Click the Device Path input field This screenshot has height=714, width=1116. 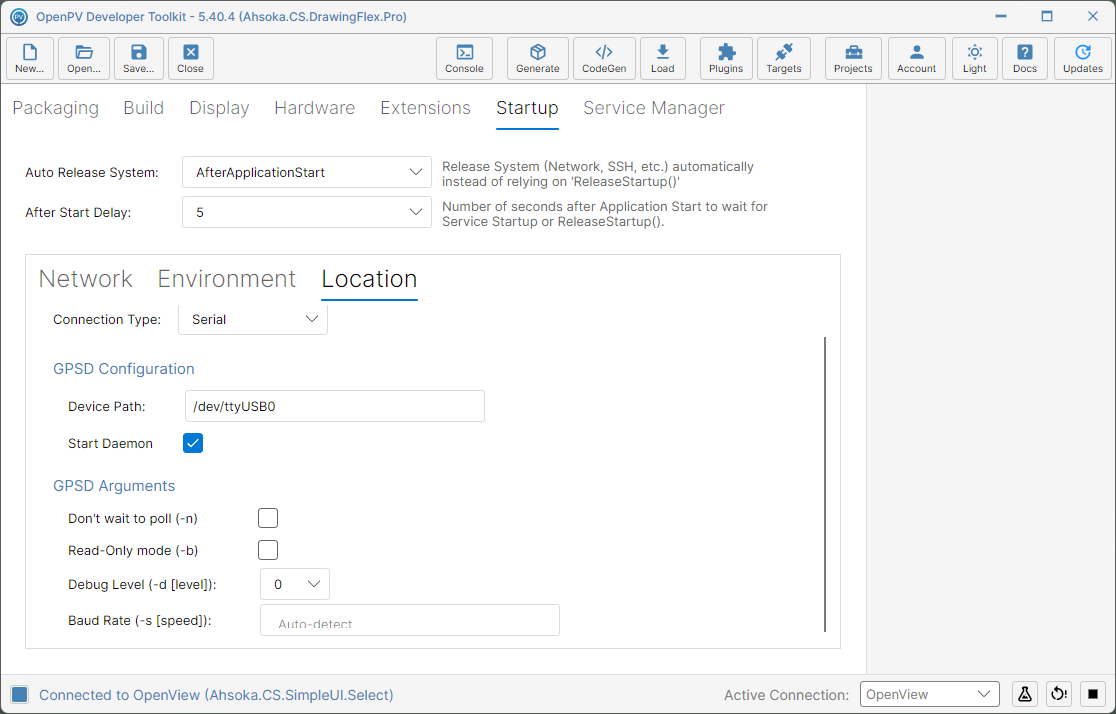pos(335,406)
